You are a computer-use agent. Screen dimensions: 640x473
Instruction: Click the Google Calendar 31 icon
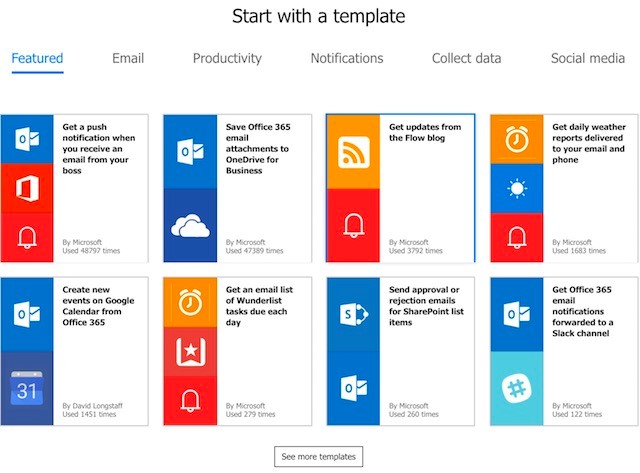tap(27, 388)
